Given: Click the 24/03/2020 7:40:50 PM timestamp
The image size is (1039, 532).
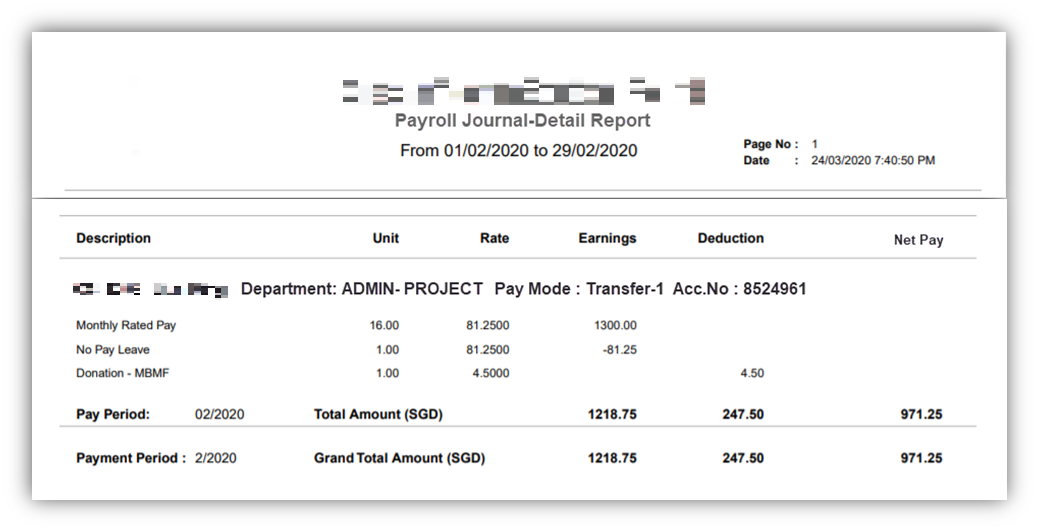Looking at the screenshot, I should click(872, 160).
